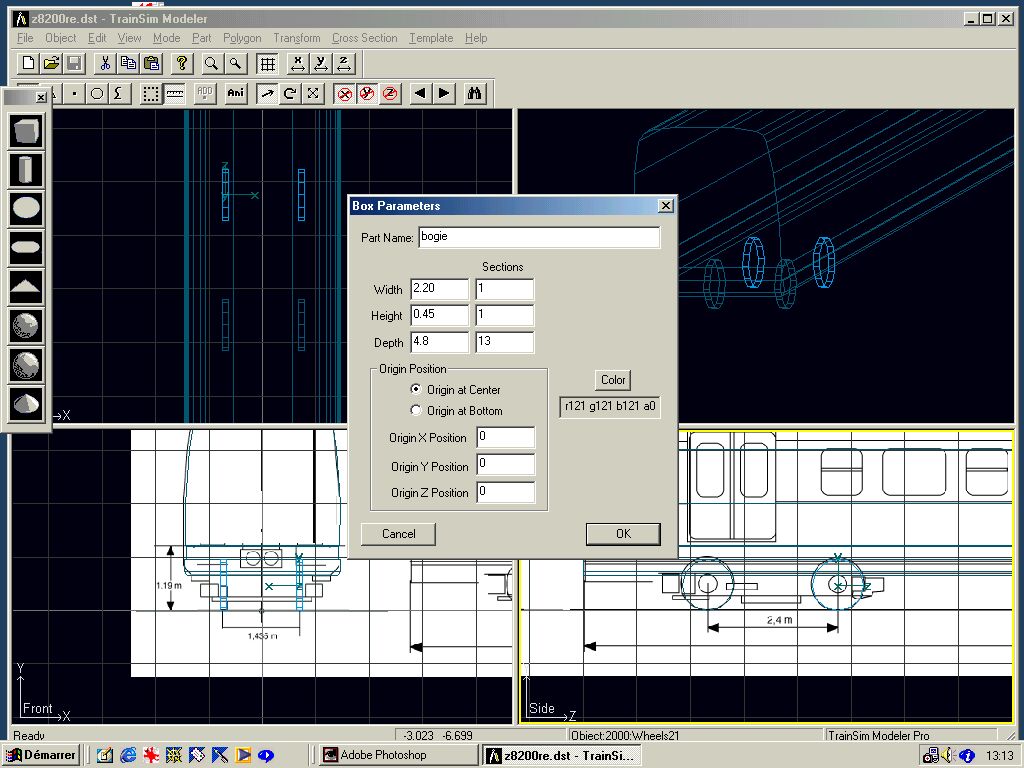Click OK in Box Parameters dialog
1024x768 pixels.
pyautogui.click(x=623, y=534)
